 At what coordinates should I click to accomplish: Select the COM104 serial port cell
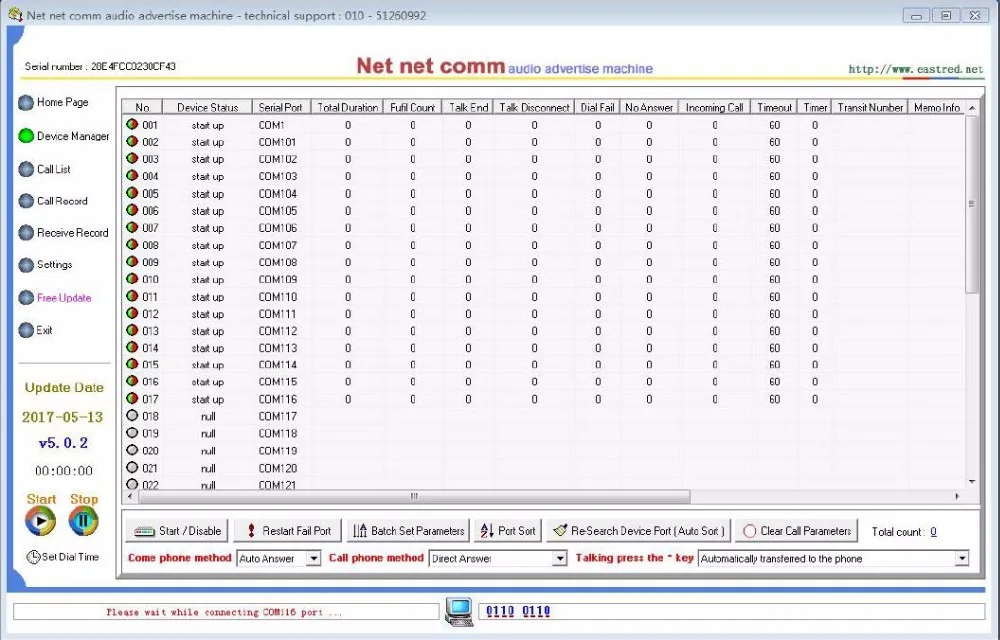click(x=277, y=193)
